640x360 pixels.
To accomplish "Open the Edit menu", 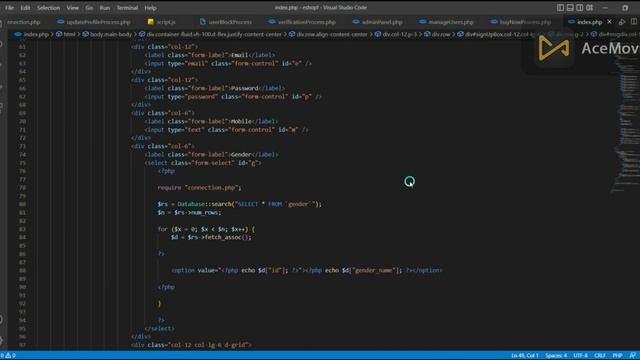I will [x=25, y=8].
